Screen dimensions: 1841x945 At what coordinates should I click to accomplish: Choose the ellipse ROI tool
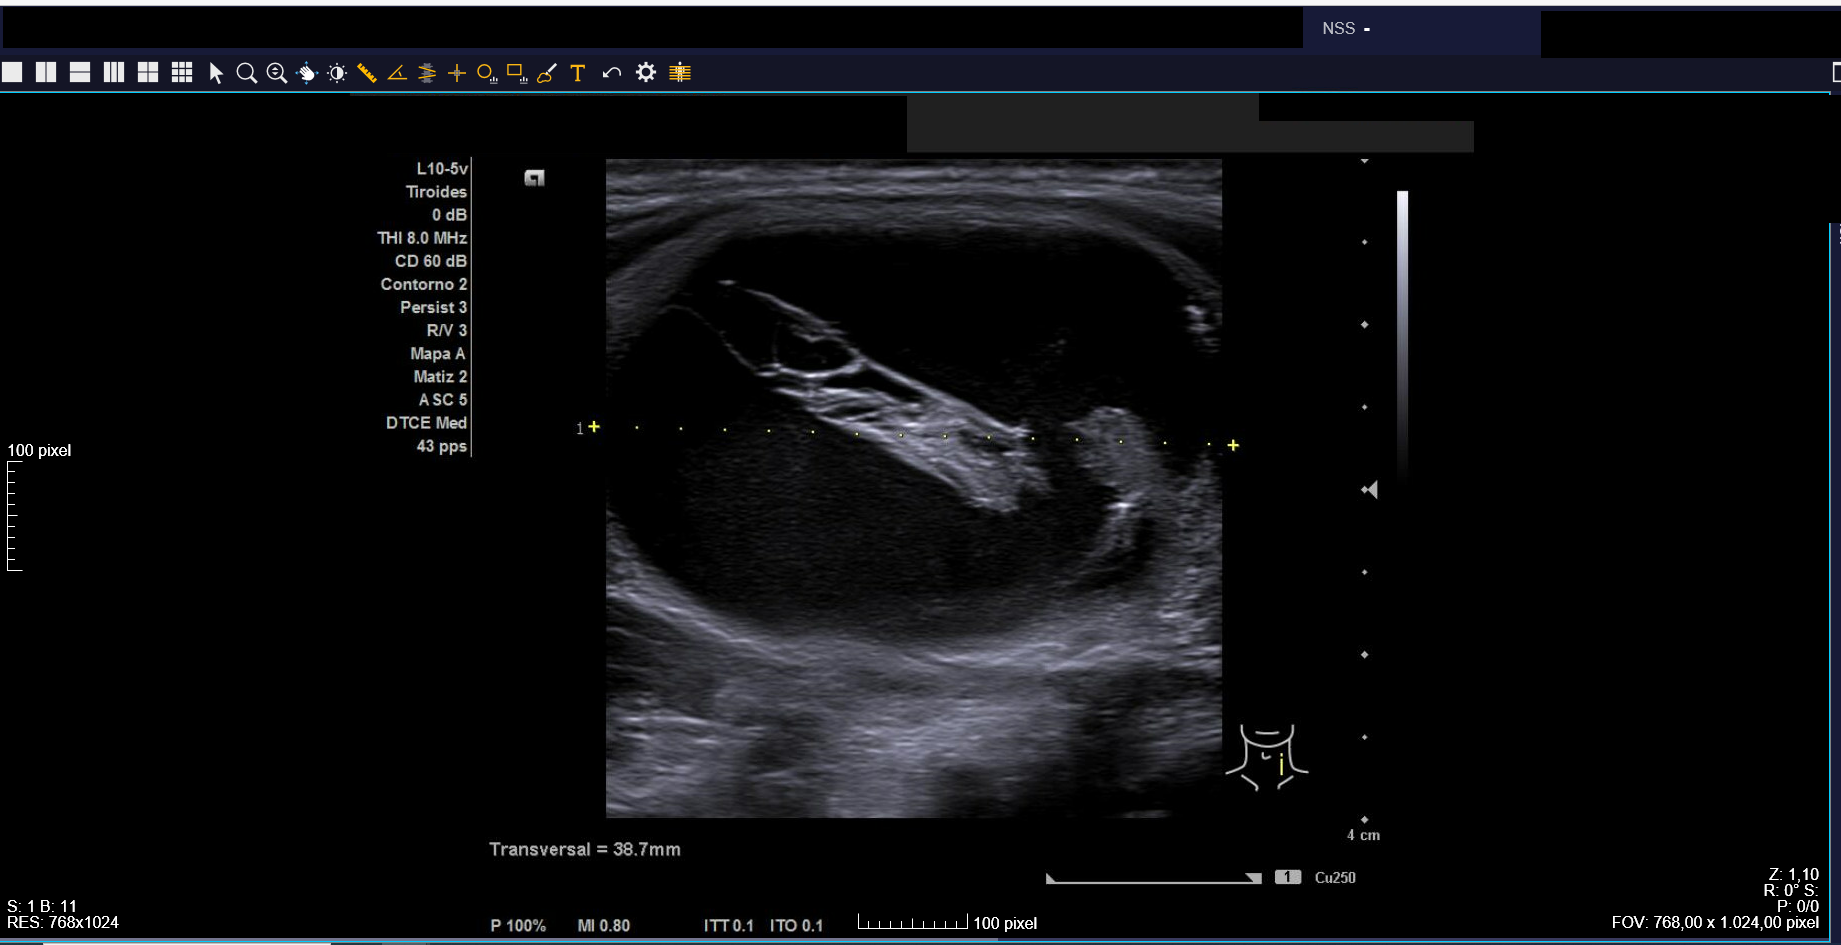486,73
